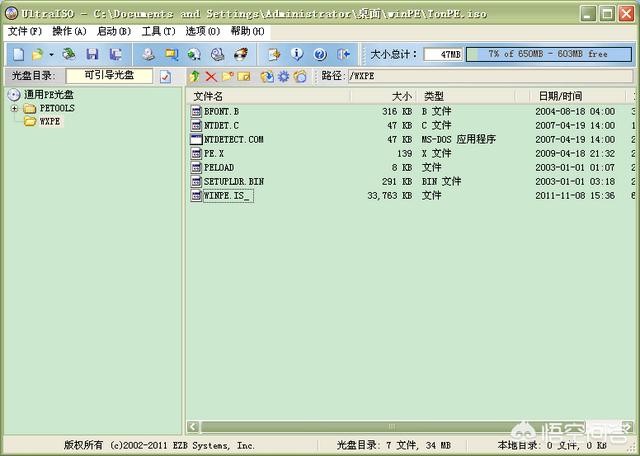The image size is (640, 456).
Task: Click the Rename folder icon
Action: click(244, 76)
